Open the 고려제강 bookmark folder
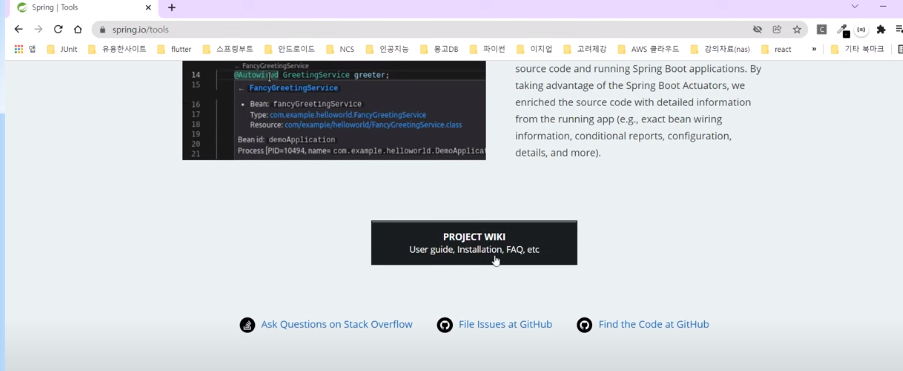 pyautogui.click(x=585, y=49)
